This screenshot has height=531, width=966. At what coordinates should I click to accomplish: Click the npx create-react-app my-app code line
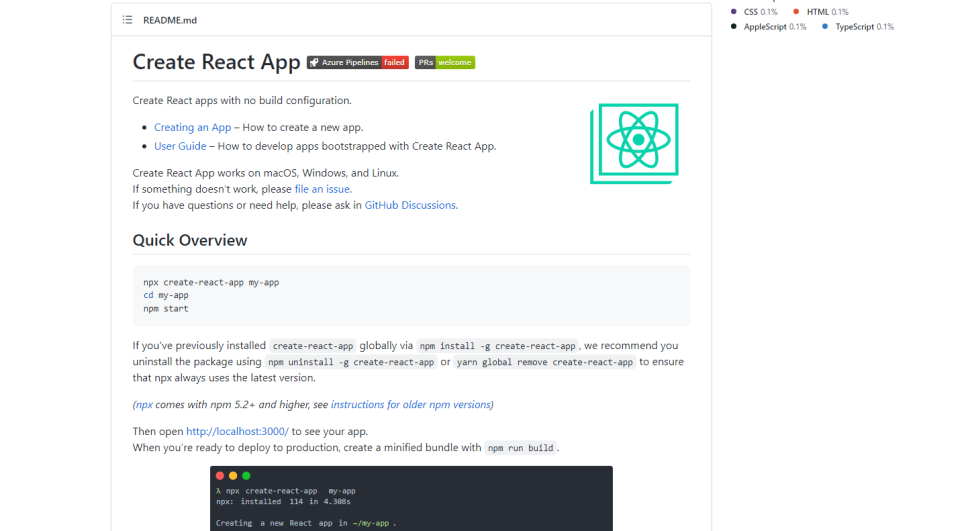click(211, 282)
